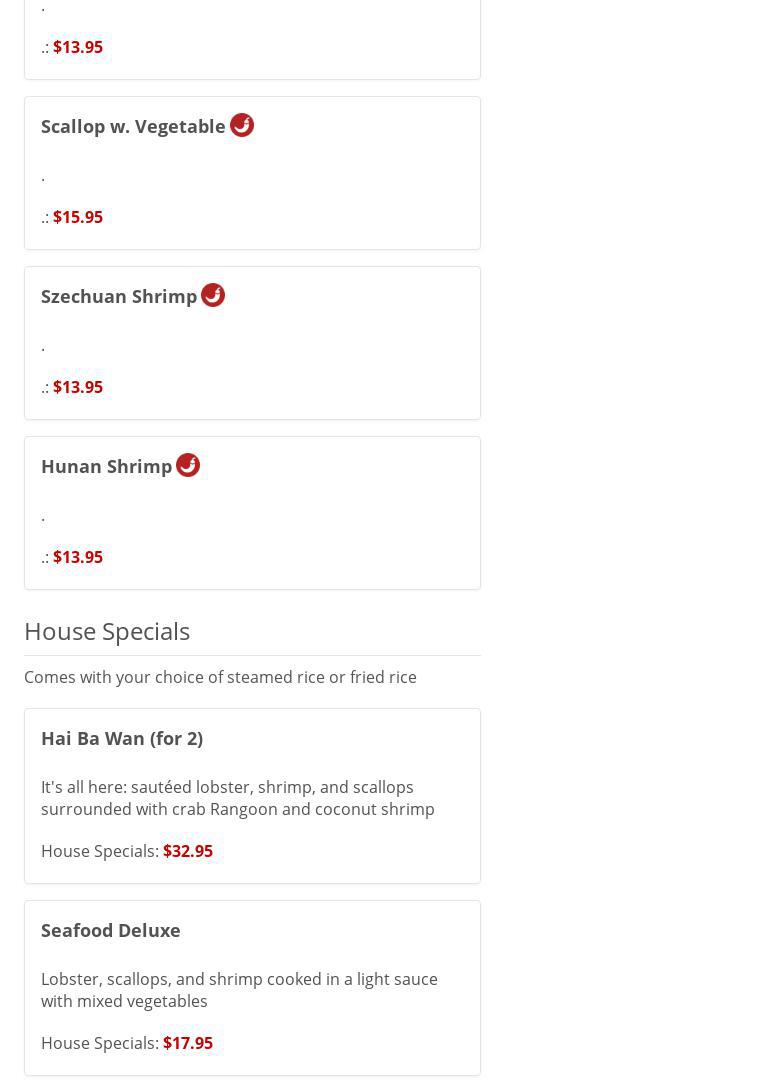This screenshot has width=770, height=1088.
Task: Select the Seafood Deluxe dish title
Action: click(111, 930)
